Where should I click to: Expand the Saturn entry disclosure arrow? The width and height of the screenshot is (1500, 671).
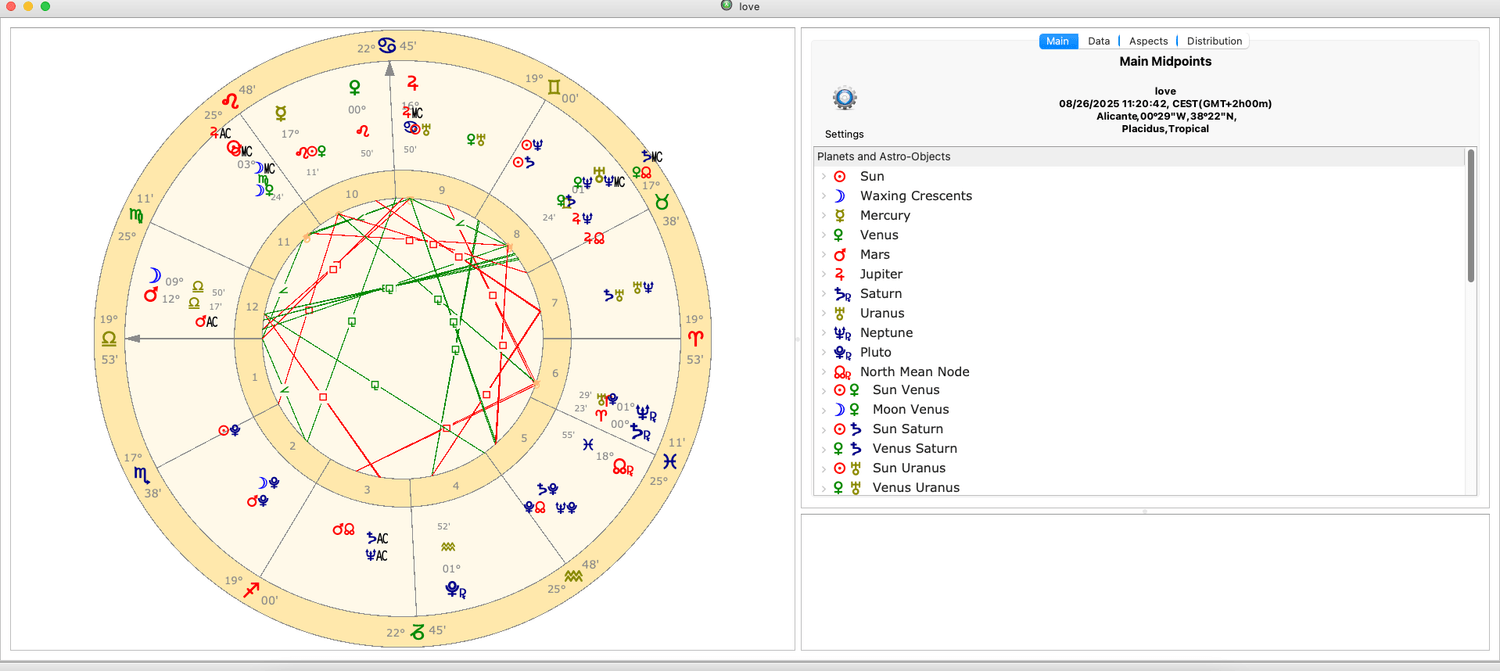[823, 294]
